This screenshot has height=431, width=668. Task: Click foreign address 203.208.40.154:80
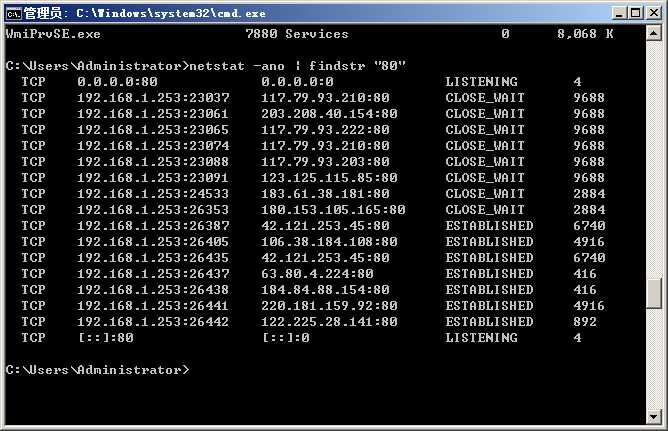[x=329, y=114]
